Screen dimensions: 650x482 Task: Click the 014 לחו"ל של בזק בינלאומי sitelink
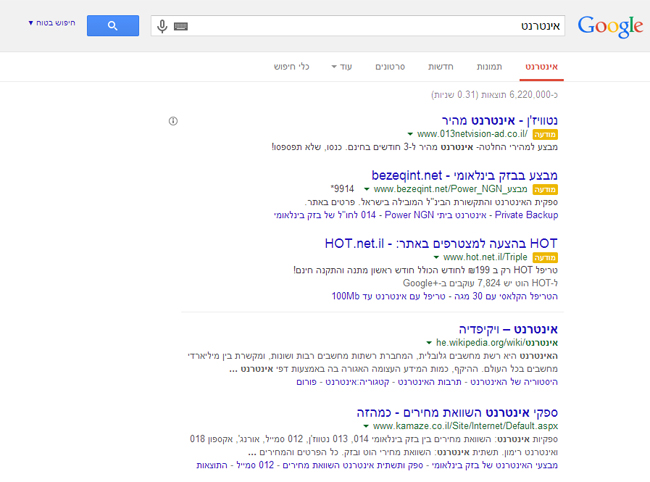click(x=325, y=215)
